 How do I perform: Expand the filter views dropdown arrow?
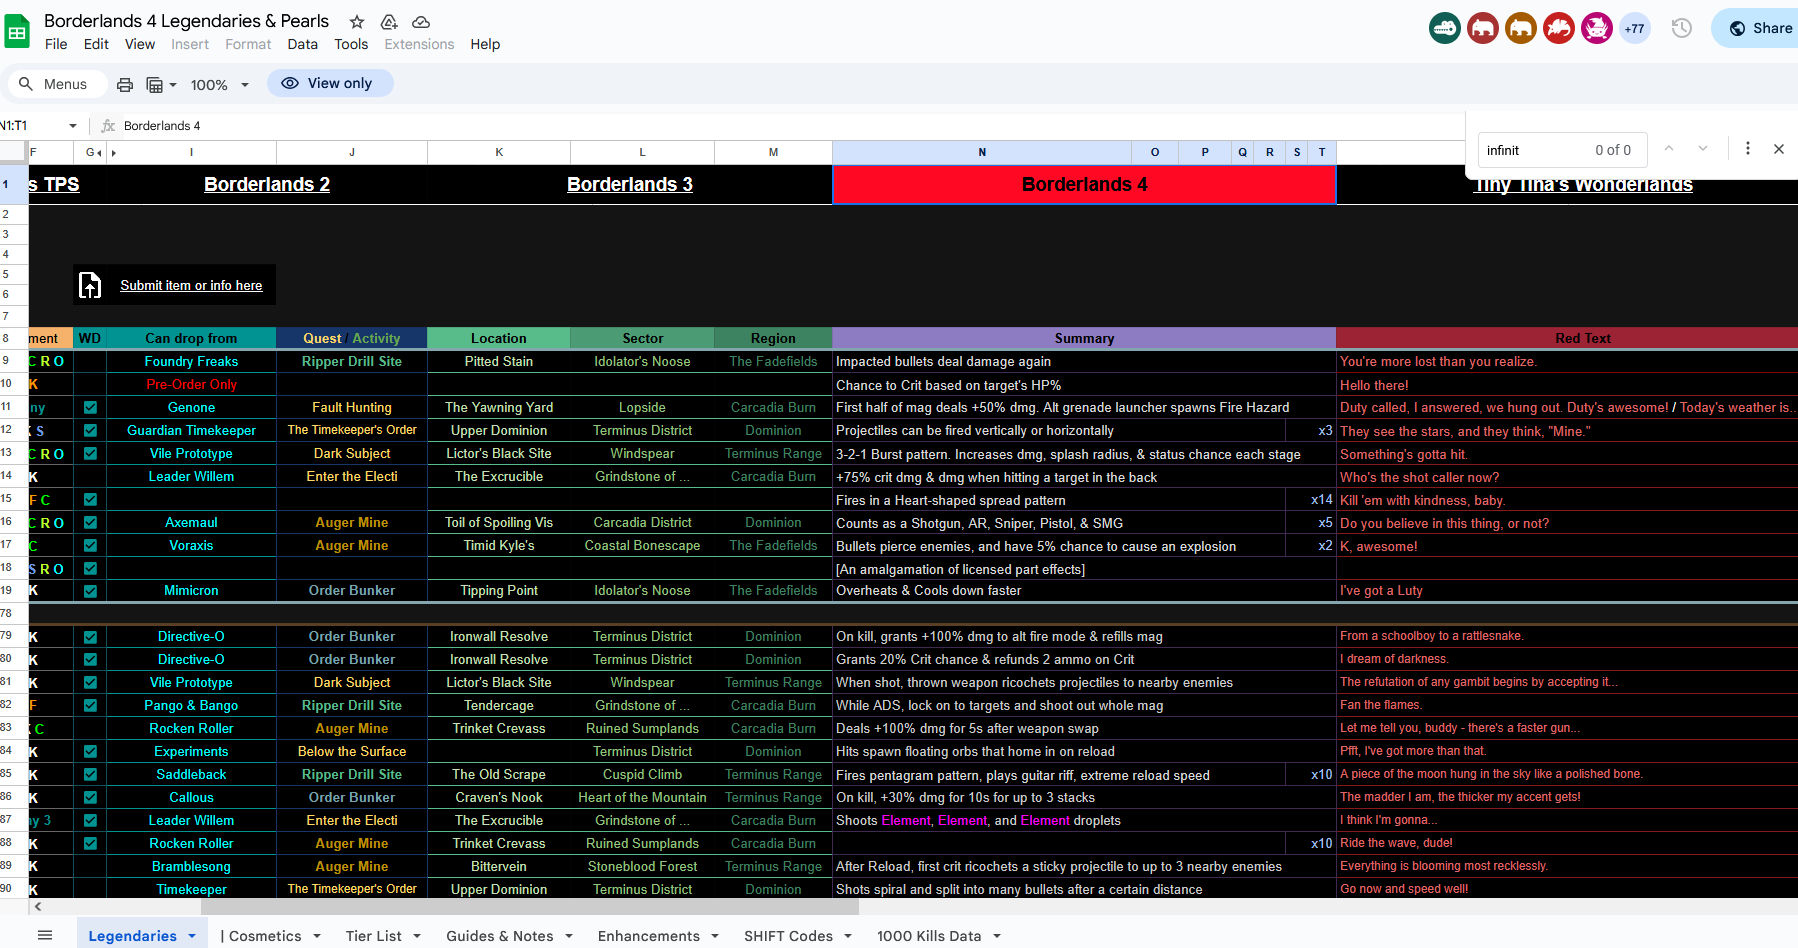(x=173, y=85)
